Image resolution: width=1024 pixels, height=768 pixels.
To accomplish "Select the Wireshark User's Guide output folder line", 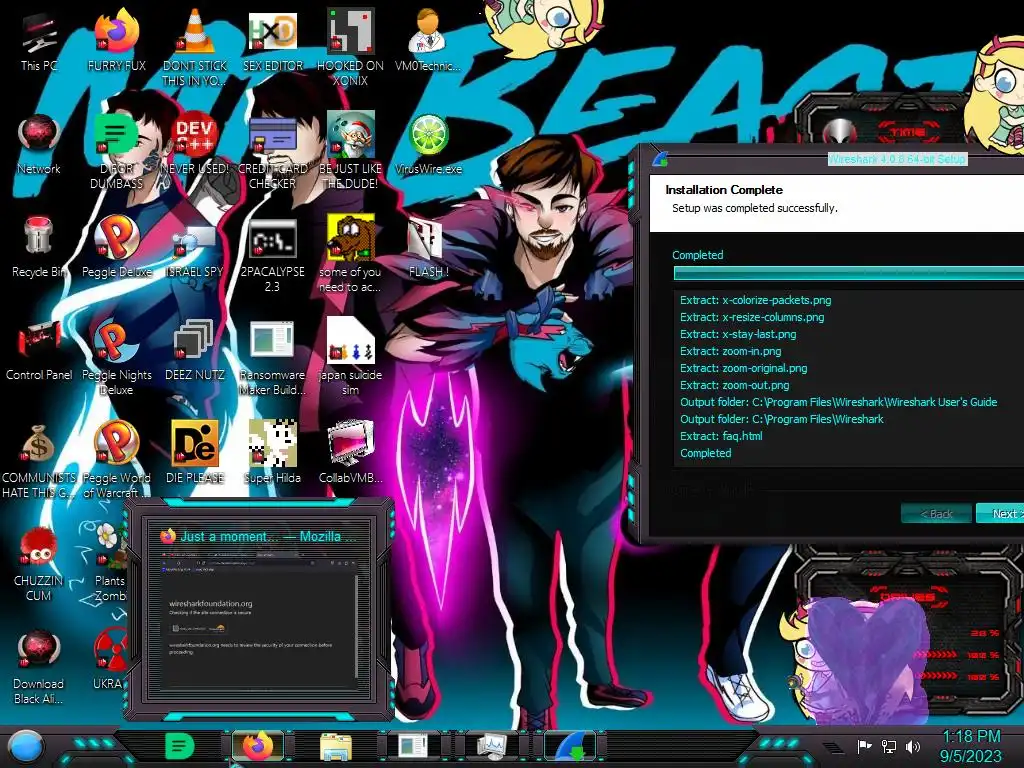I will pyautogui.click(x=839, y=402).
